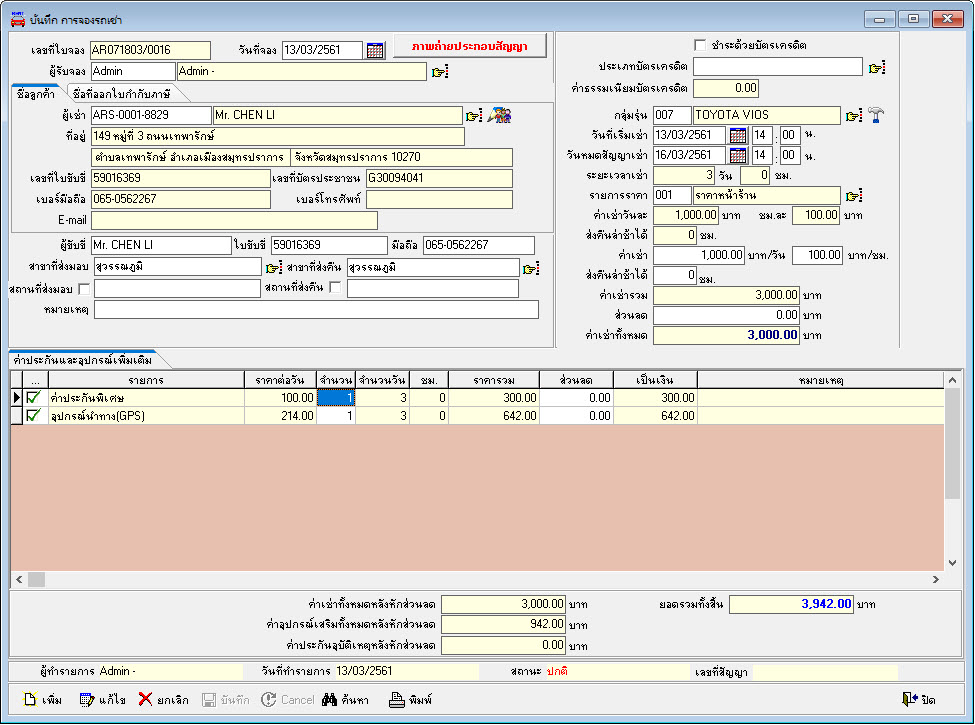Click lookup icon next to renter name
The image size is (975, 725).
coord(474,116)
